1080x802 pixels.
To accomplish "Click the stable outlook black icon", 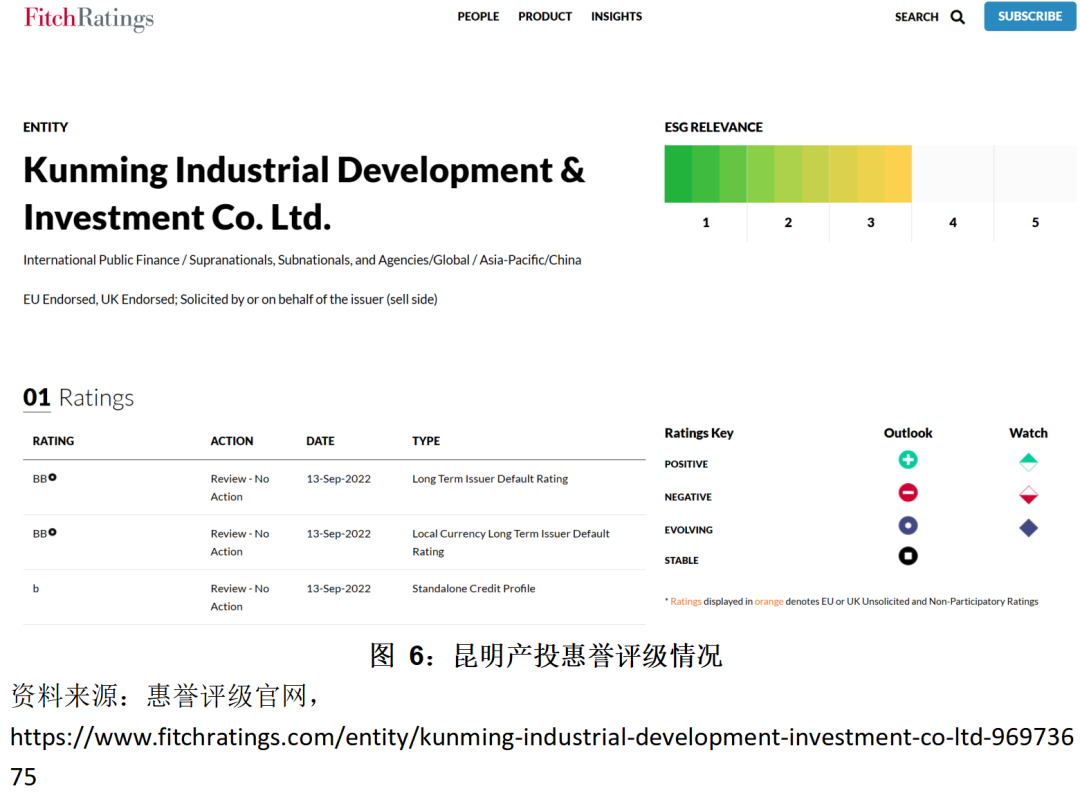I will 907,556.
